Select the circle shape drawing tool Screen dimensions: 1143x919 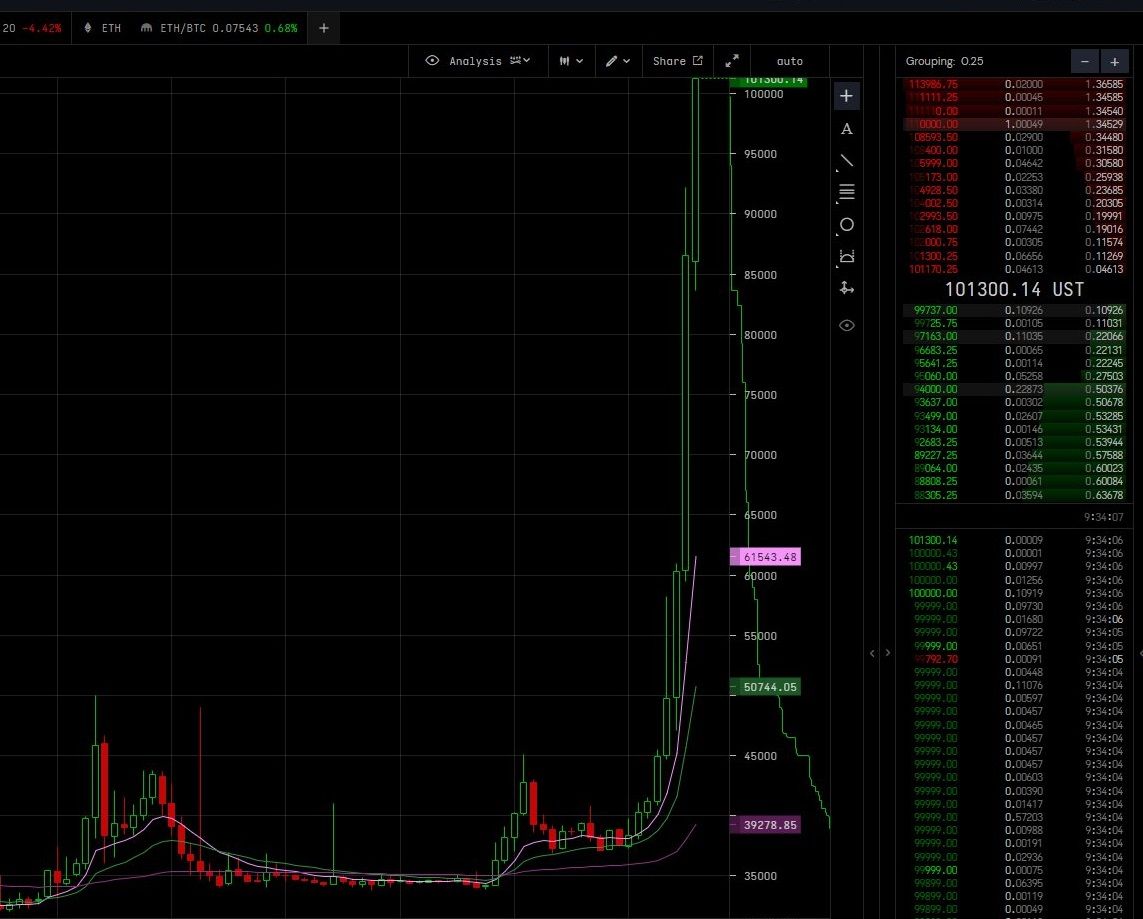click(x=846, y=224)
